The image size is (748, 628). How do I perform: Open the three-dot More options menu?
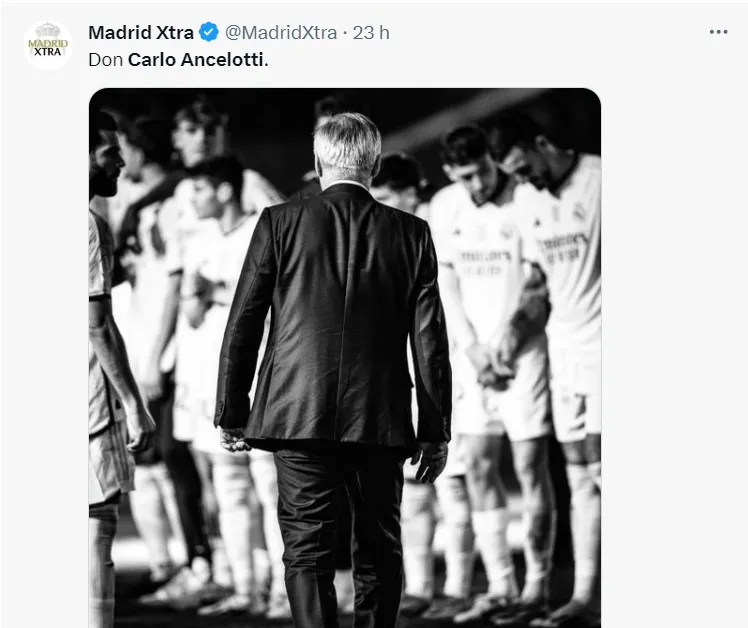(718, 32)
